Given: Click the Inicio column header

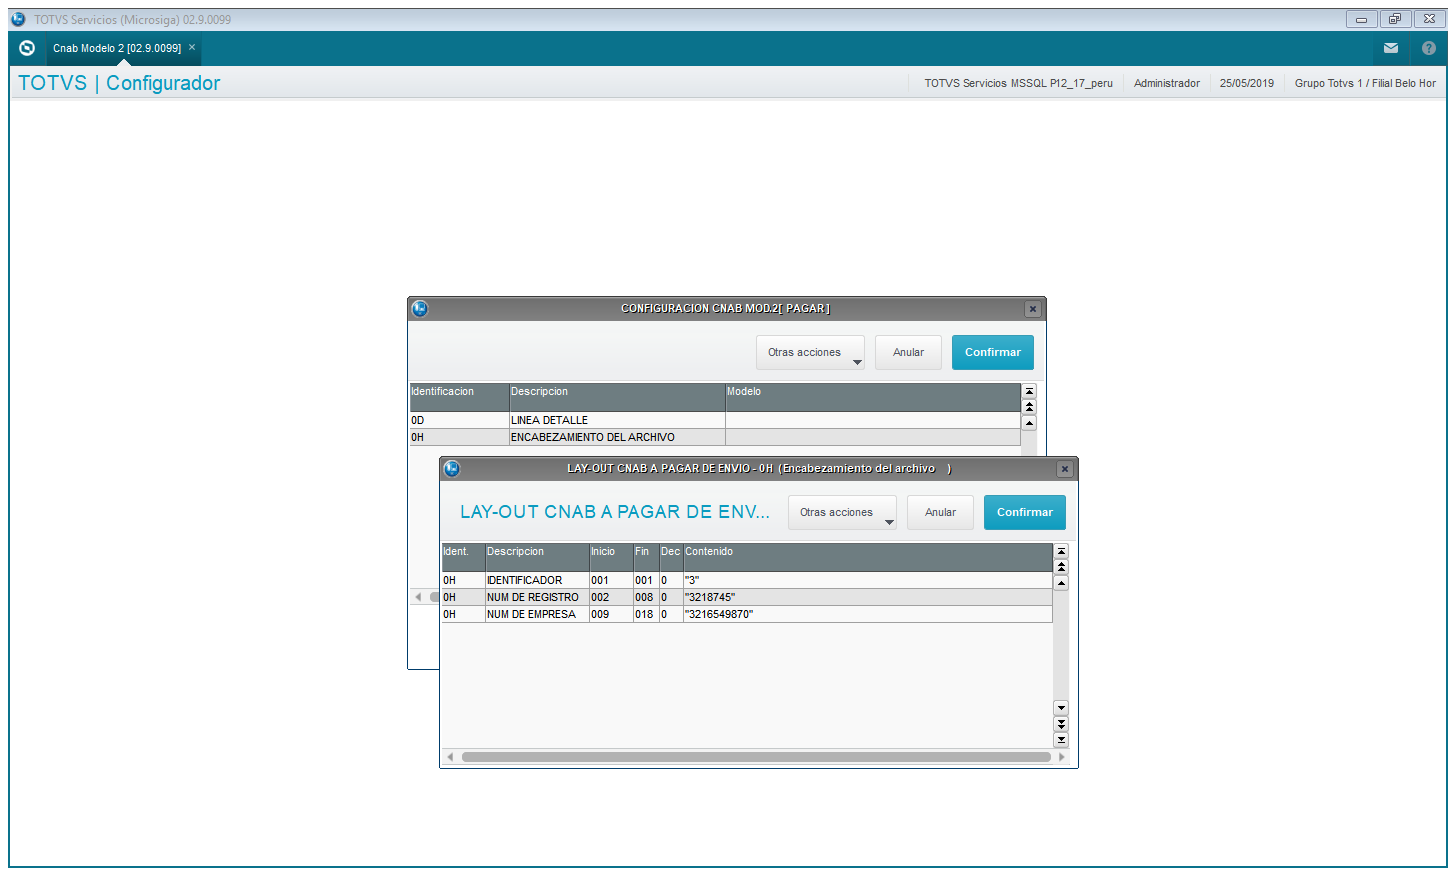Looking at the screenshot, I should [611, 557].
